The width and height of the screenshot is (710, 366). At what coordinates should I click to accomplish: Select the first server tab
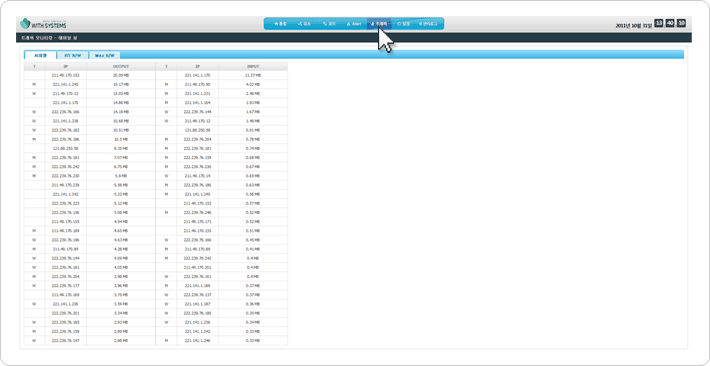tap(40, 55)
